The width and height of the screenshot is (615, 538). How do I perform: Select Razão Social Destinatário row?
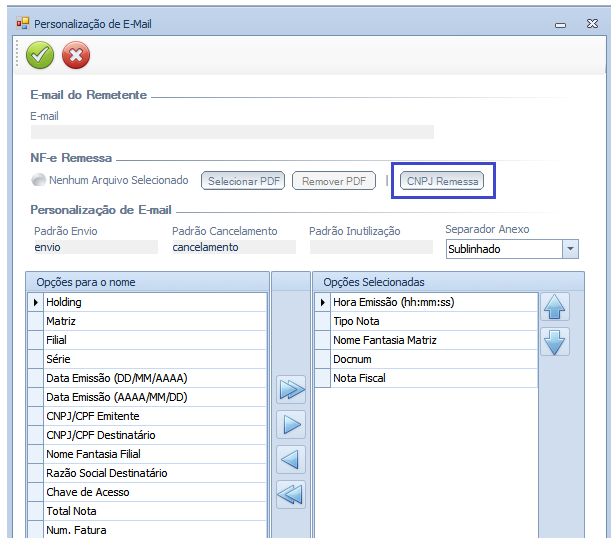tap(155, 473)
